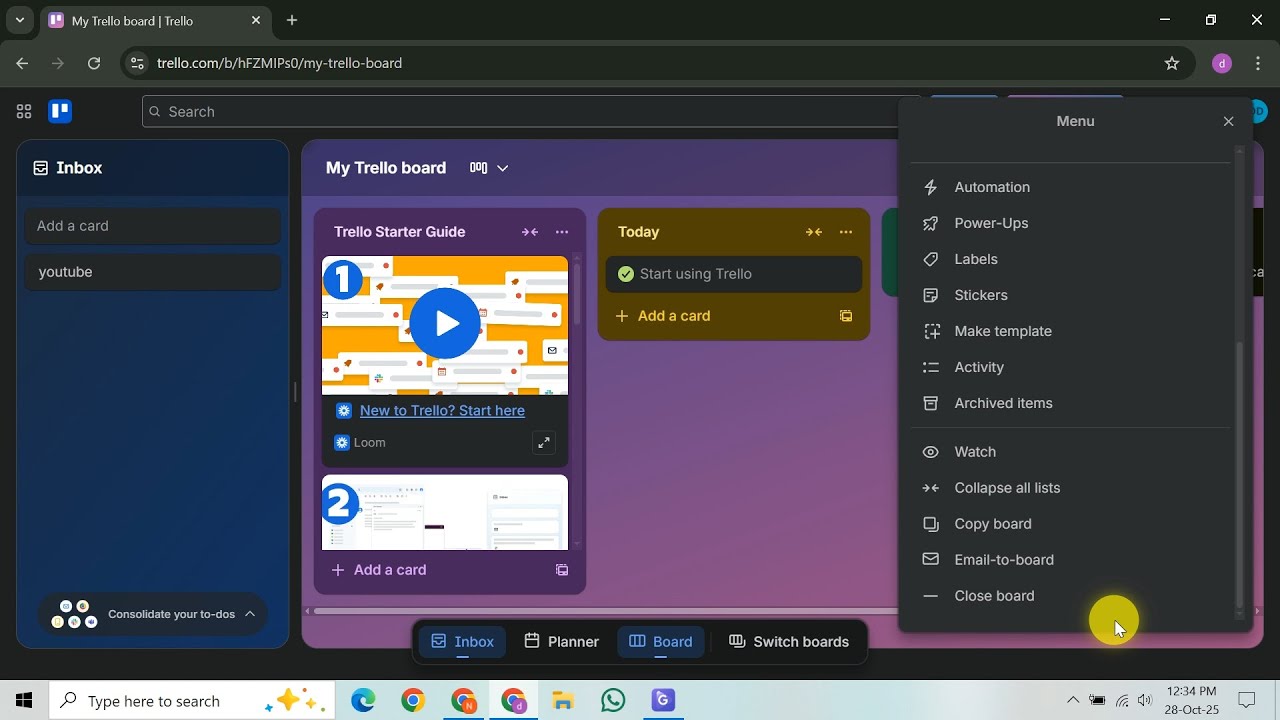This screenshot has height=720, width=1280.
Task: Open Labels in board menu
Action: coord(1070,259)
